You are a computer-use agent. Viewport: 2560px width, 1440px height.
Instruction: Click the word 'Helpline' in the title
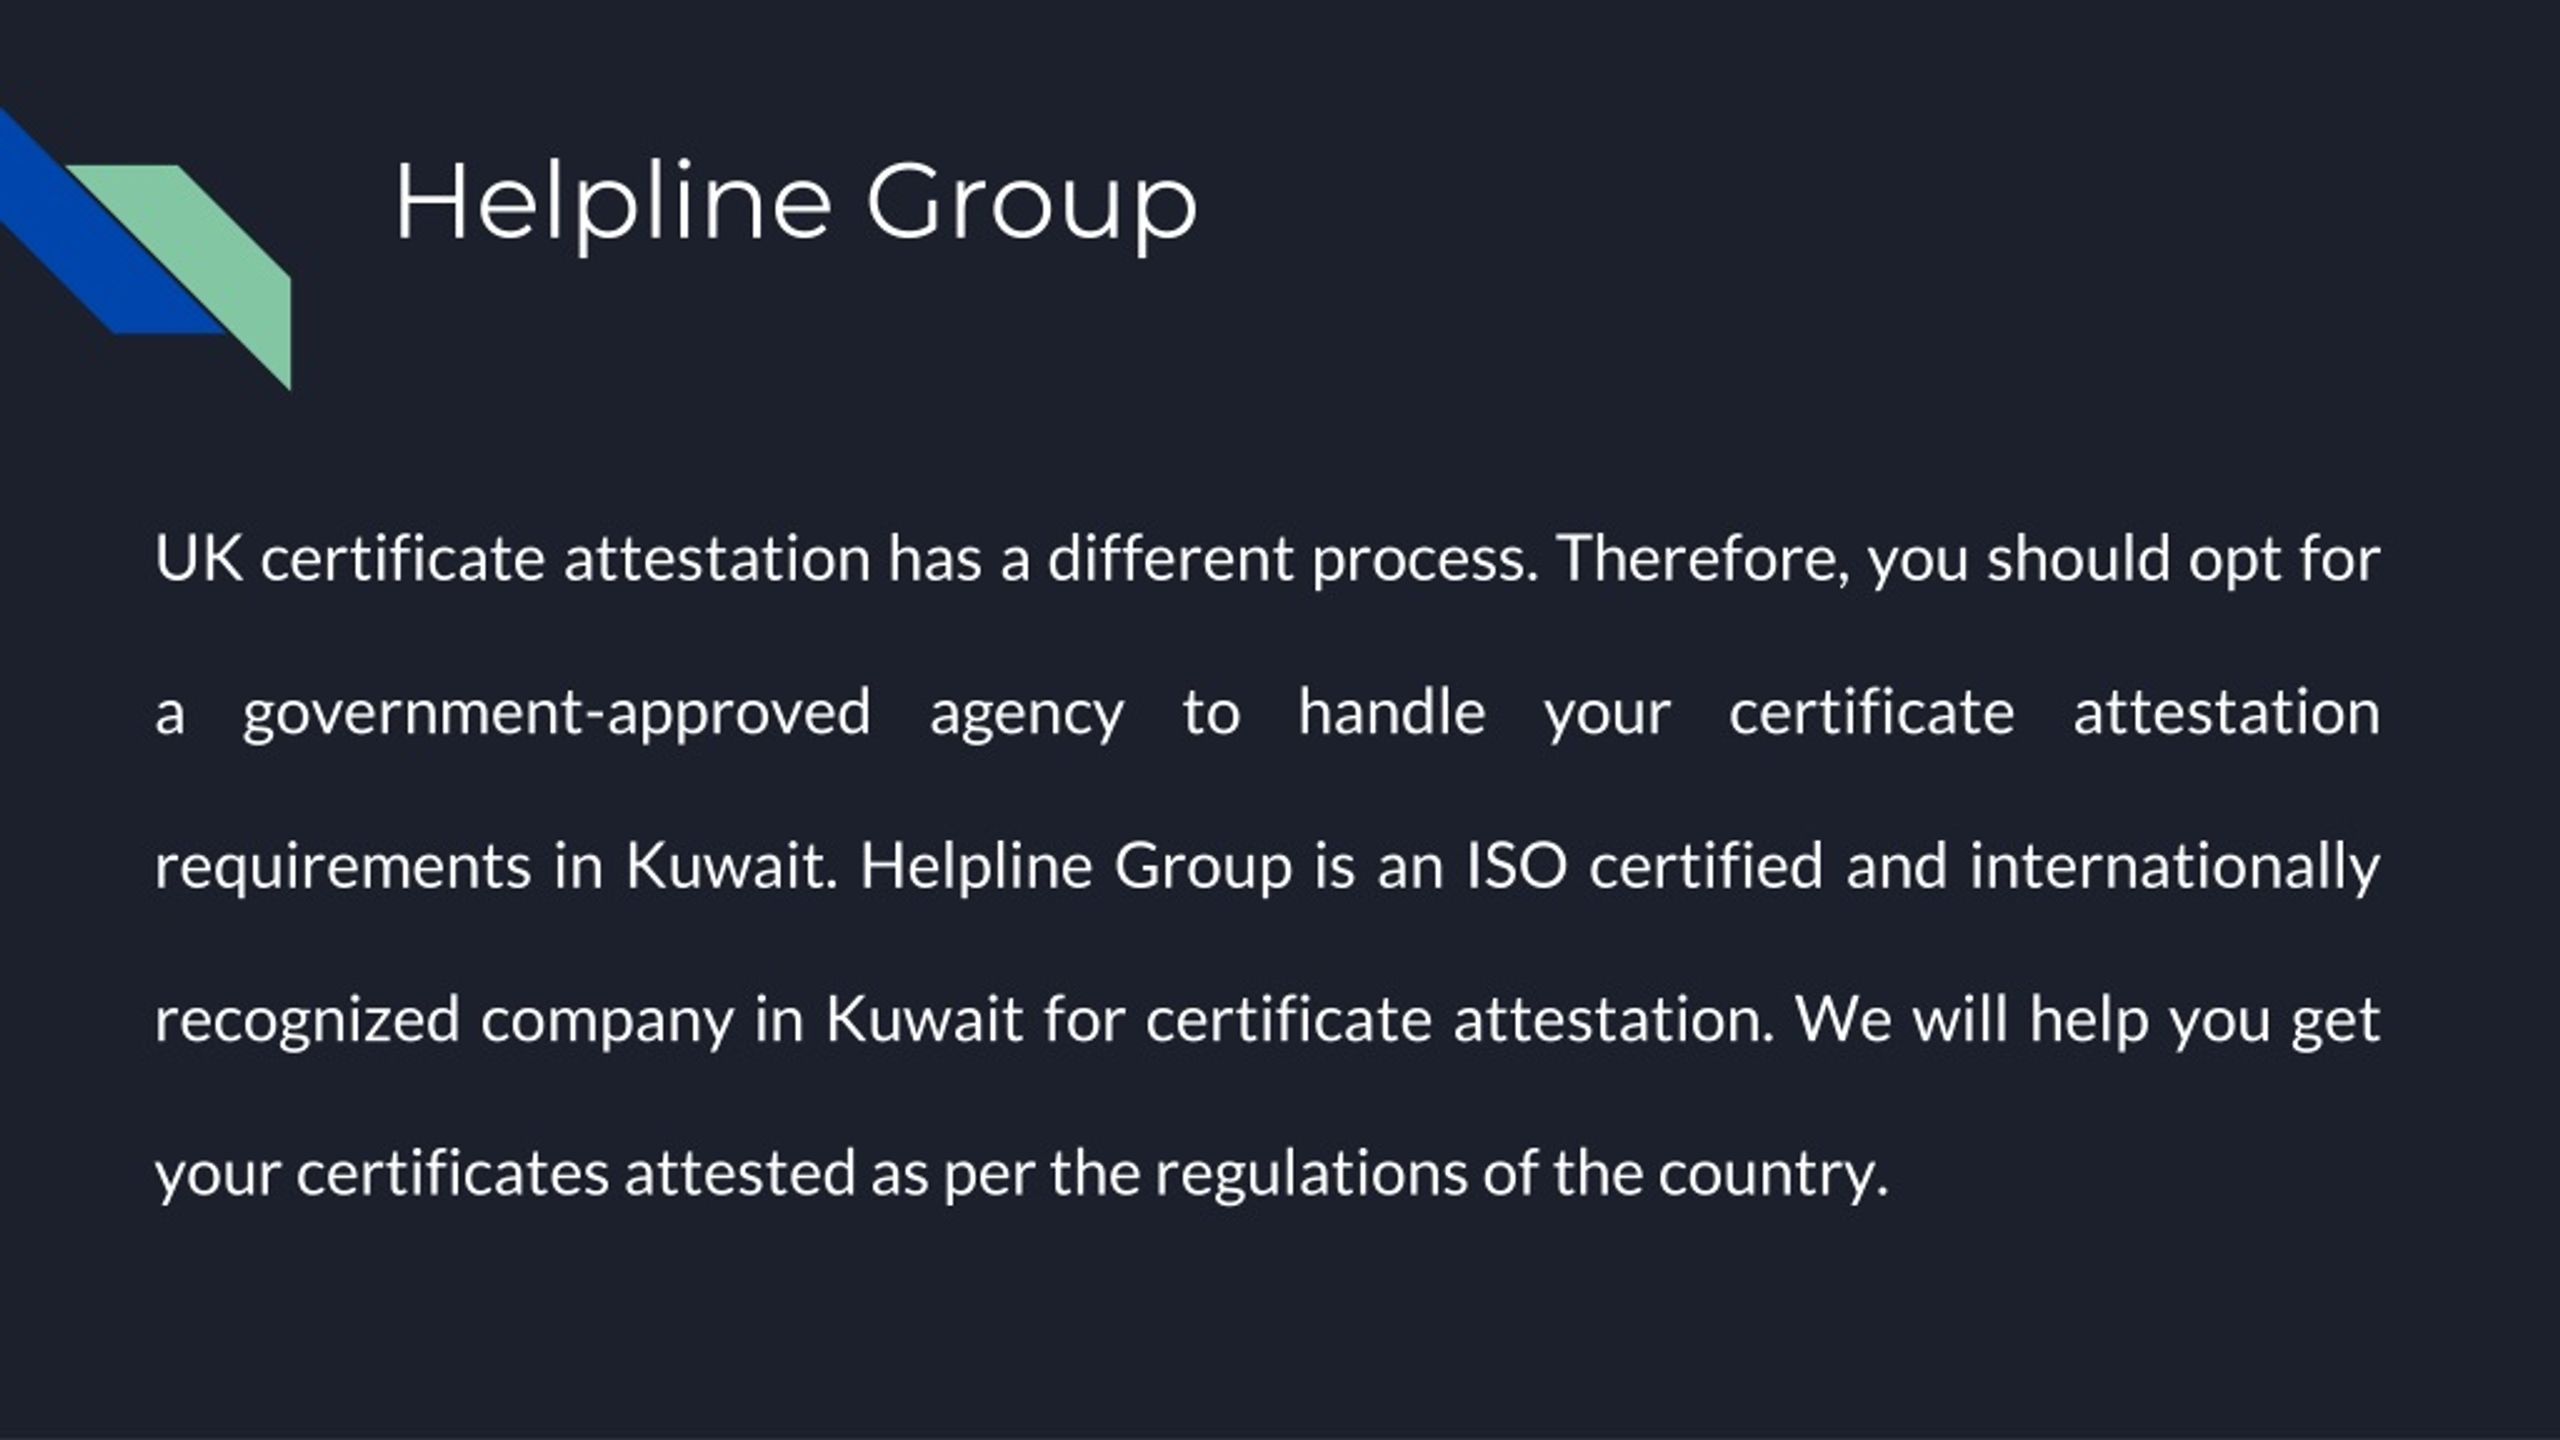click(x=613, y=204)
